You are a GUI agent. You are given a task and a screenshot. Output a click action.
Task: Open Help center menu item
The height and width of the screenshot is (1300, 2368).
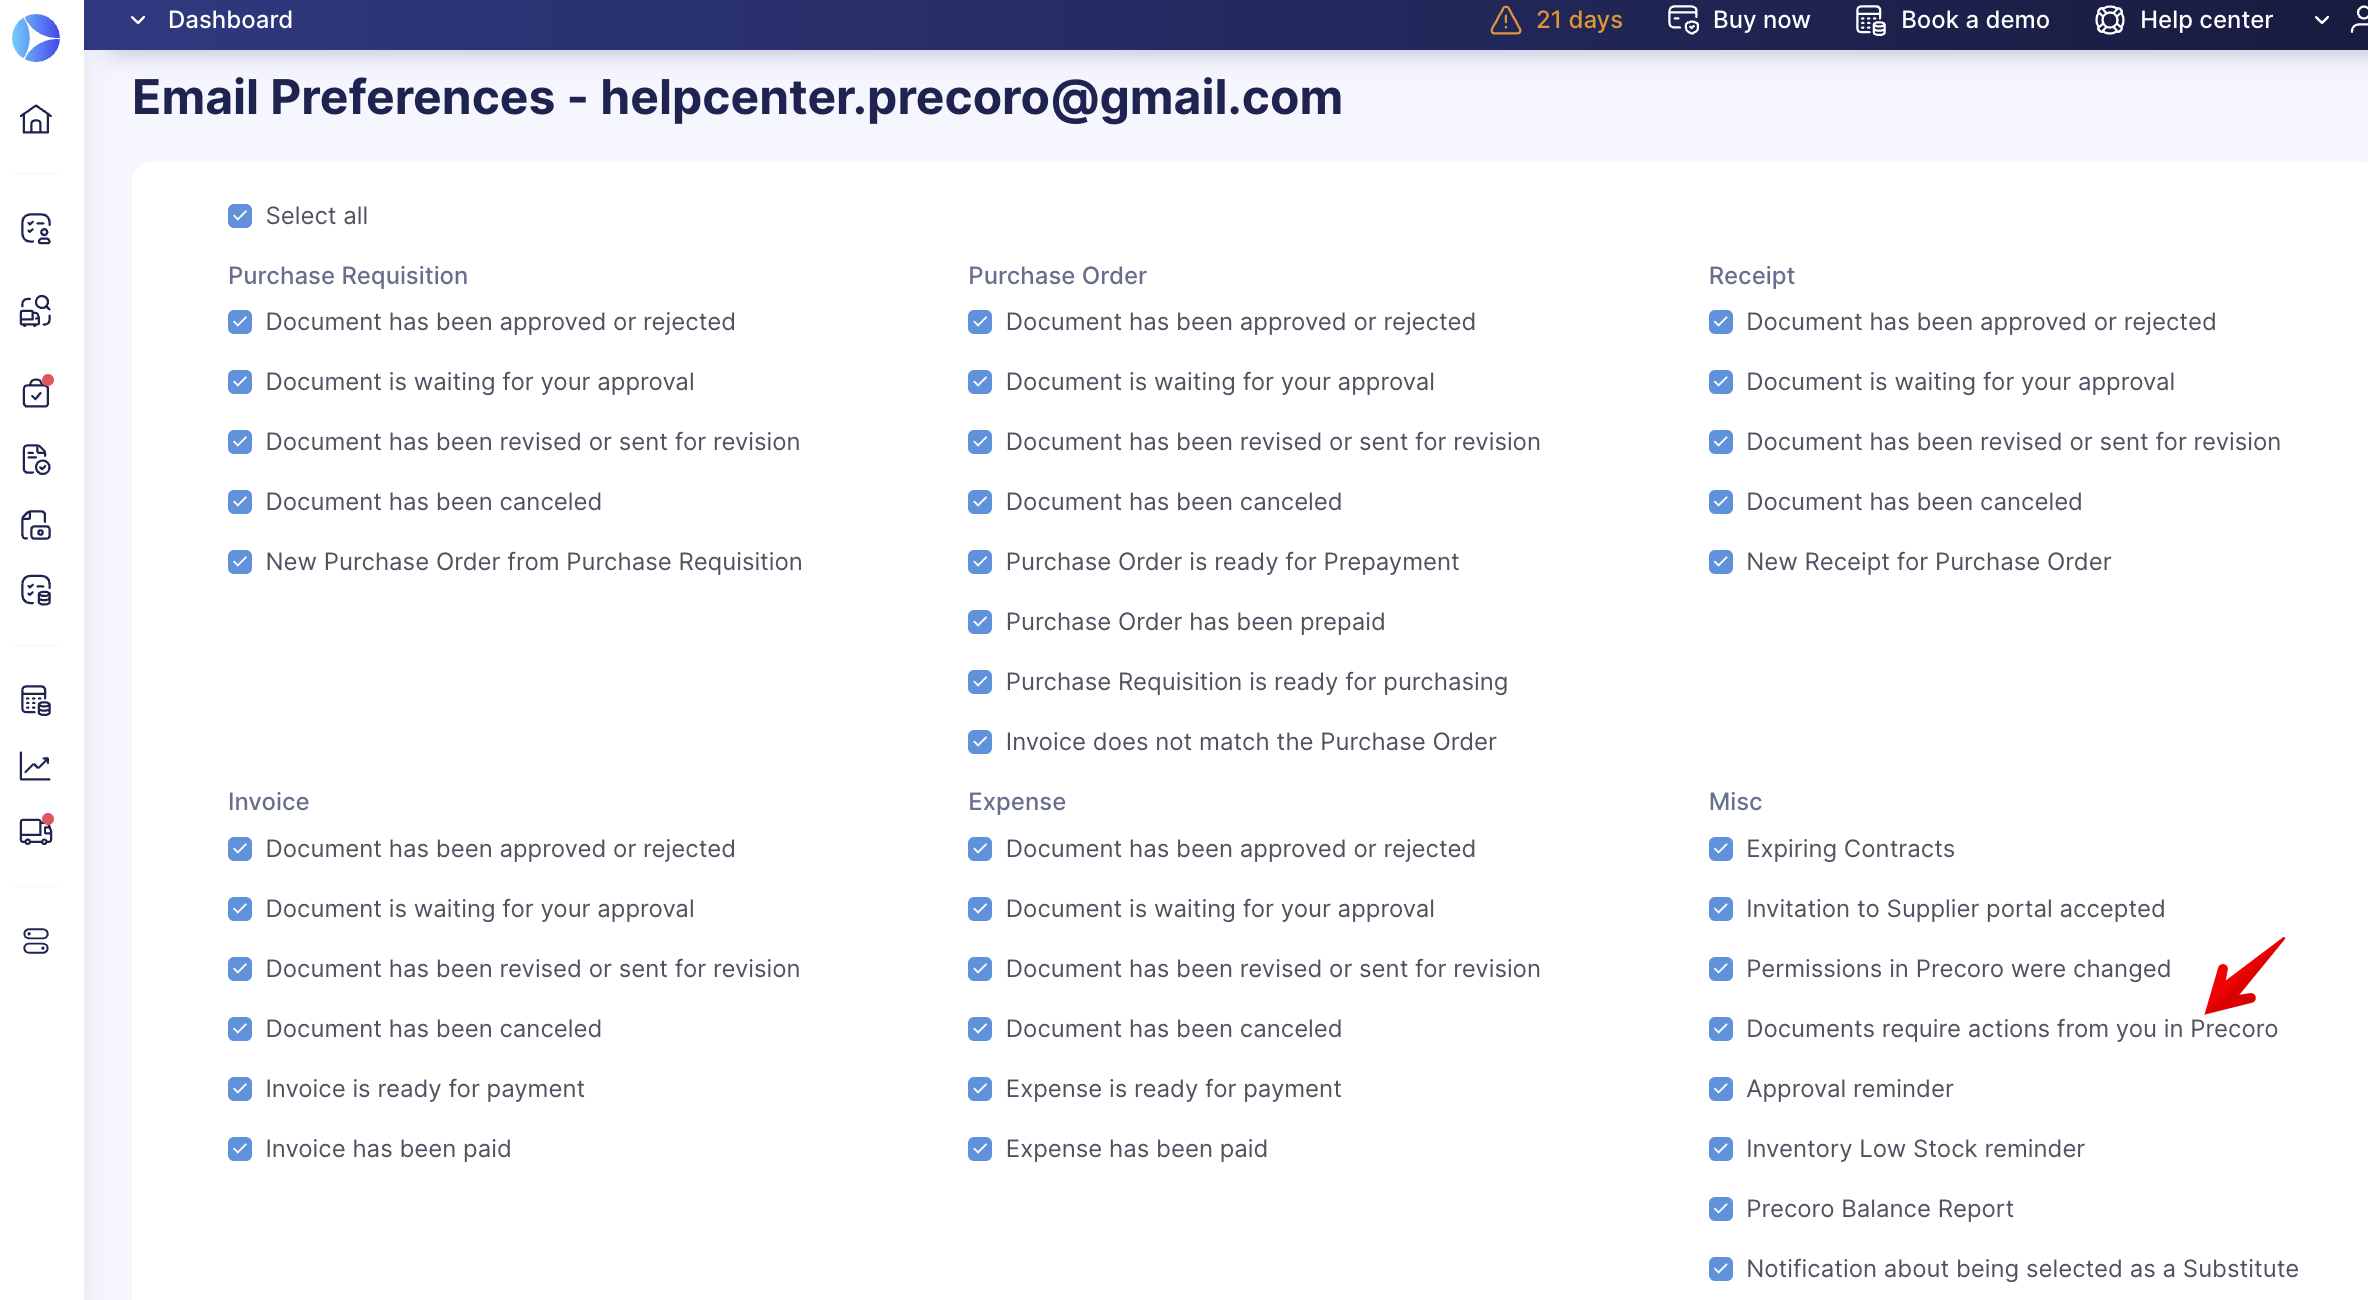point(2205,19)
